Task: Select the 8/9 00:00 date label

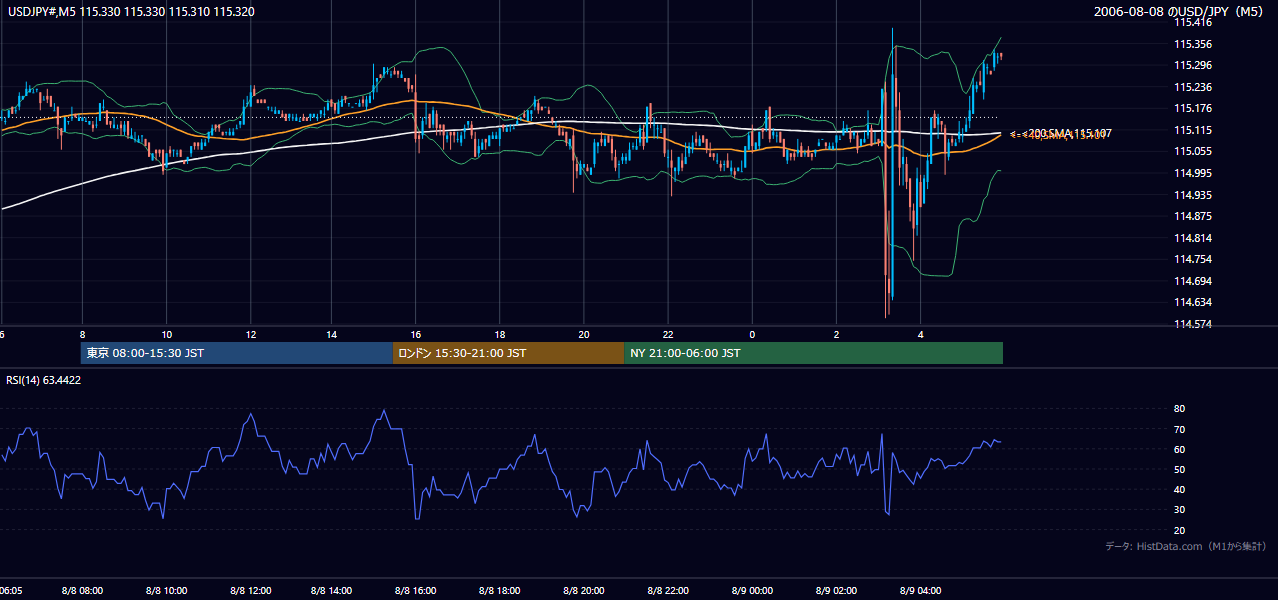Action: click(x=752, y=591)
